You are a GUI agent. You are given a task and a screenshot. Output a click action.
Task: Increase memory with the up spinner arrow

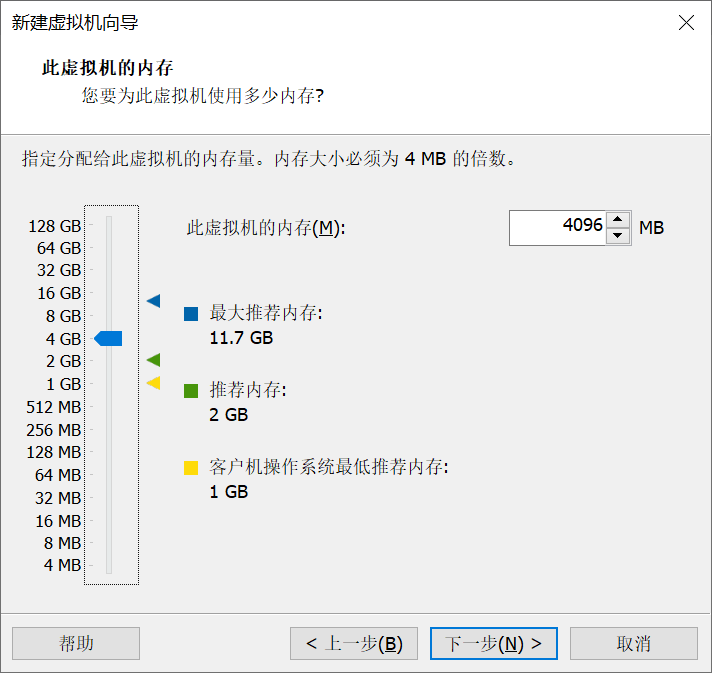(619, 220)
